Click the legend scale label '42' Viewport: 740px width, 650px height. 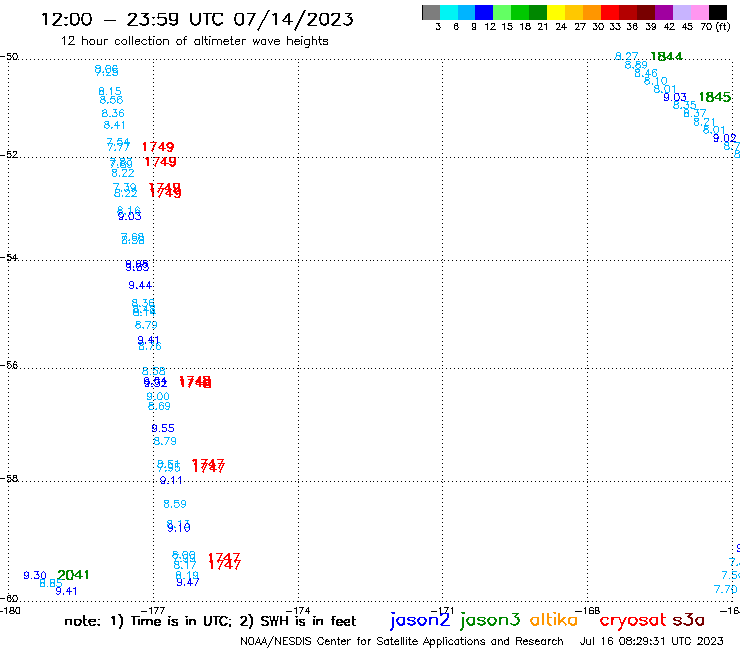click(x=669, y=27)
